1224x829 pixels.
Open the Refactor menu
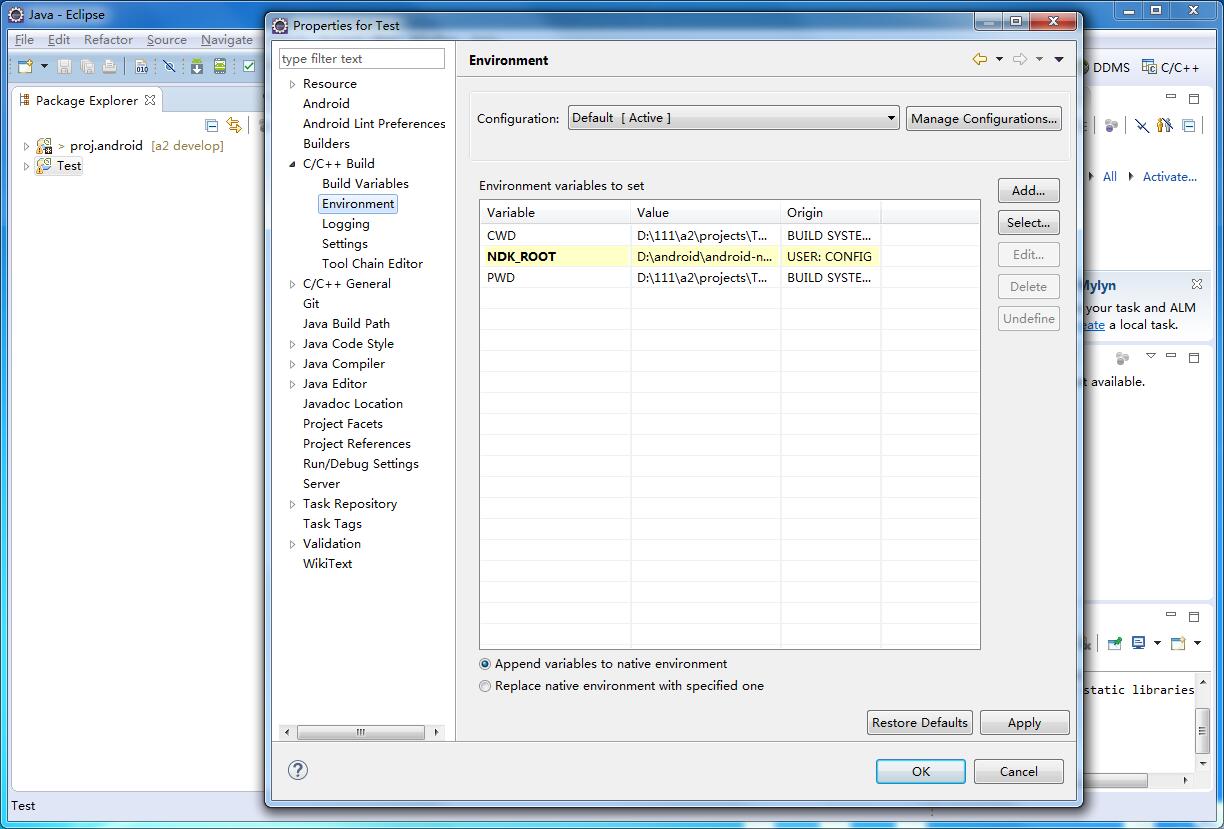(x=108, y=40)
